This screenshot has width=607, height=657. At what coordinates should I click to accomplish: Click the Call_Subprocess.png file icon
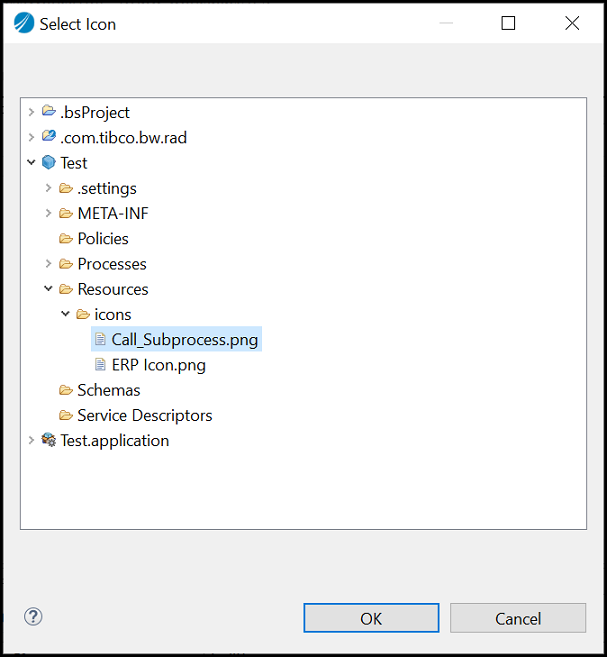pyautogui.click(x=100, y=340)
